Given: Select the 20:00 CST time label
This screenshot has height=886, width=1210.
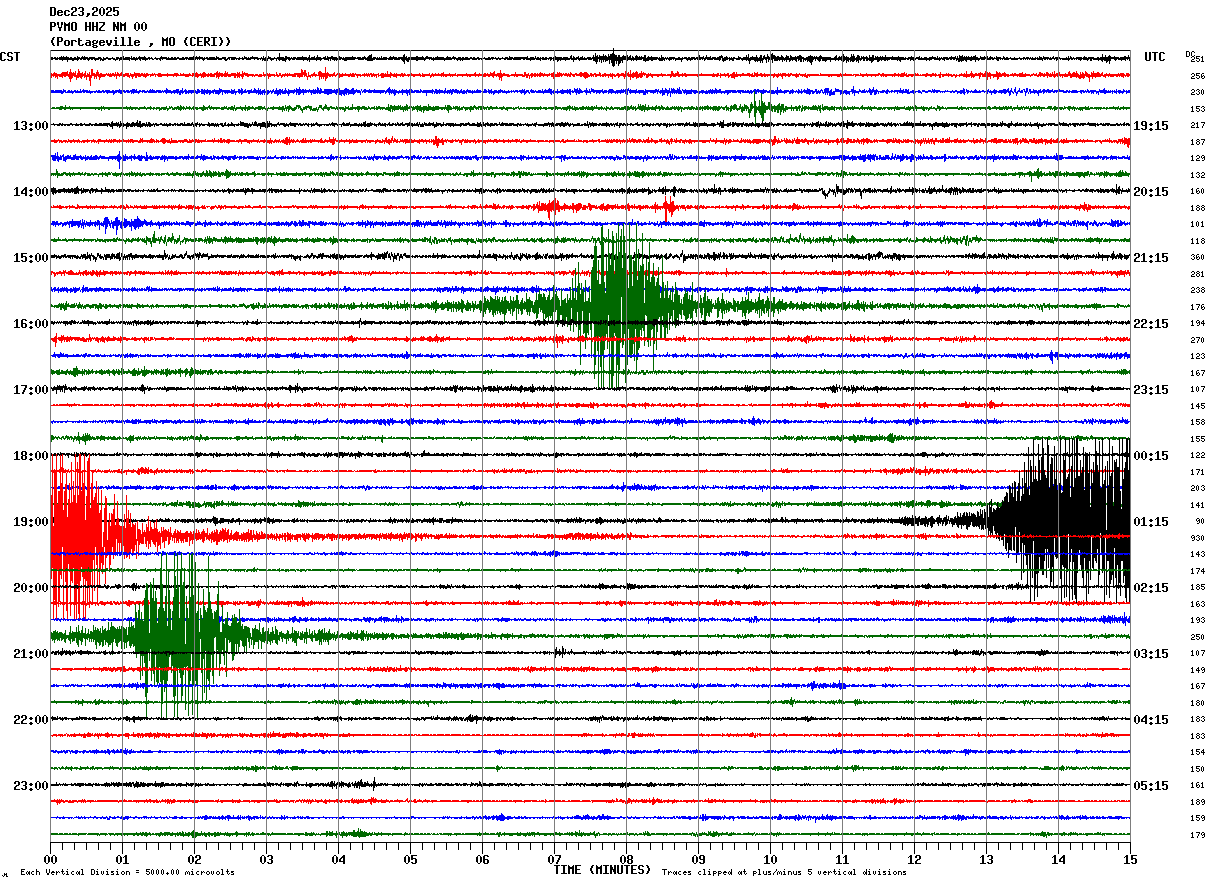Looking at the screenshot, I should pos(30,588).
